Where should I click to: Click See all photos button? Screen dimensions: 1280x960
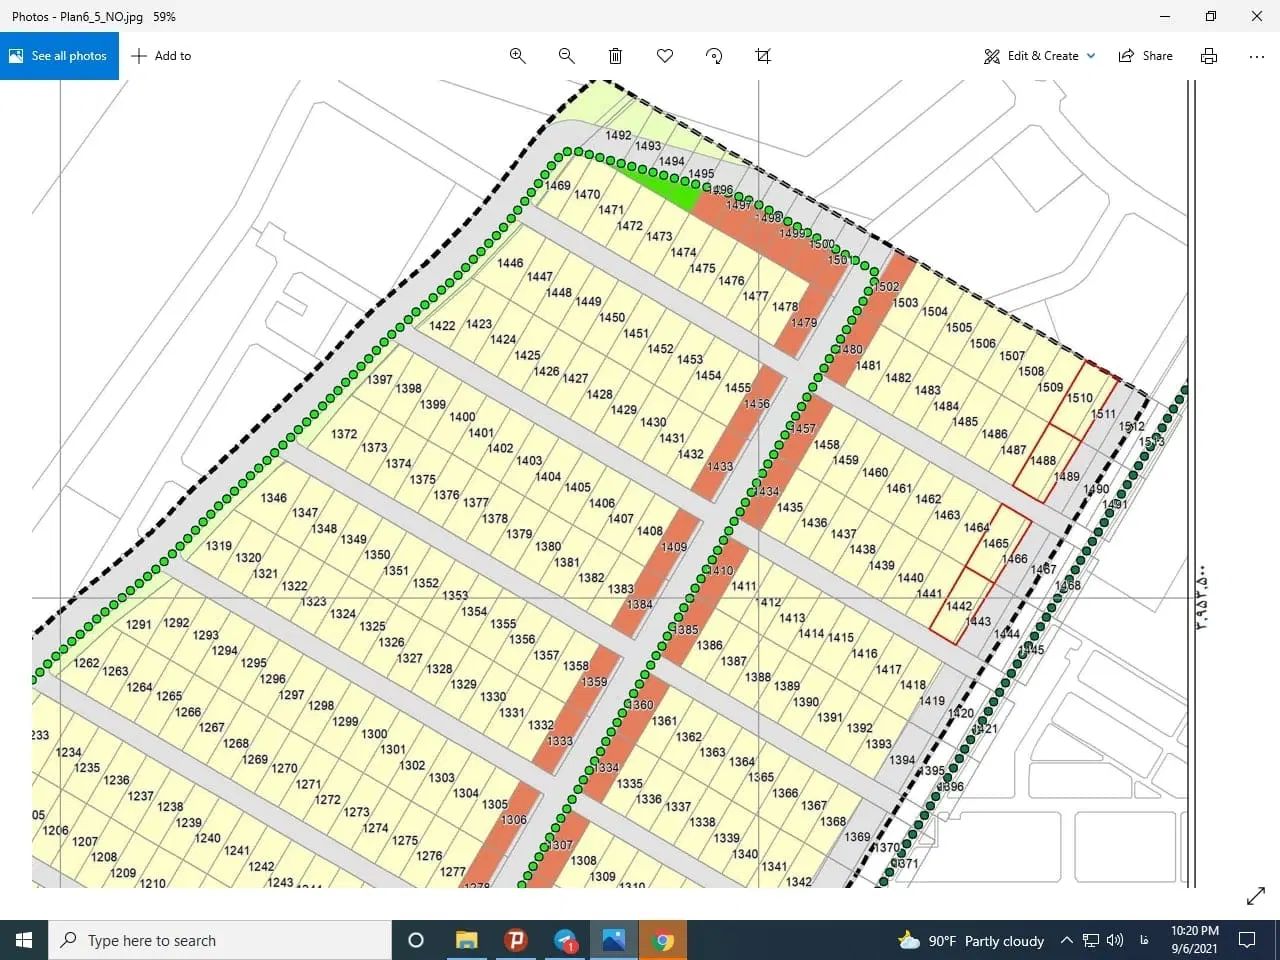[x=59, y=56]
